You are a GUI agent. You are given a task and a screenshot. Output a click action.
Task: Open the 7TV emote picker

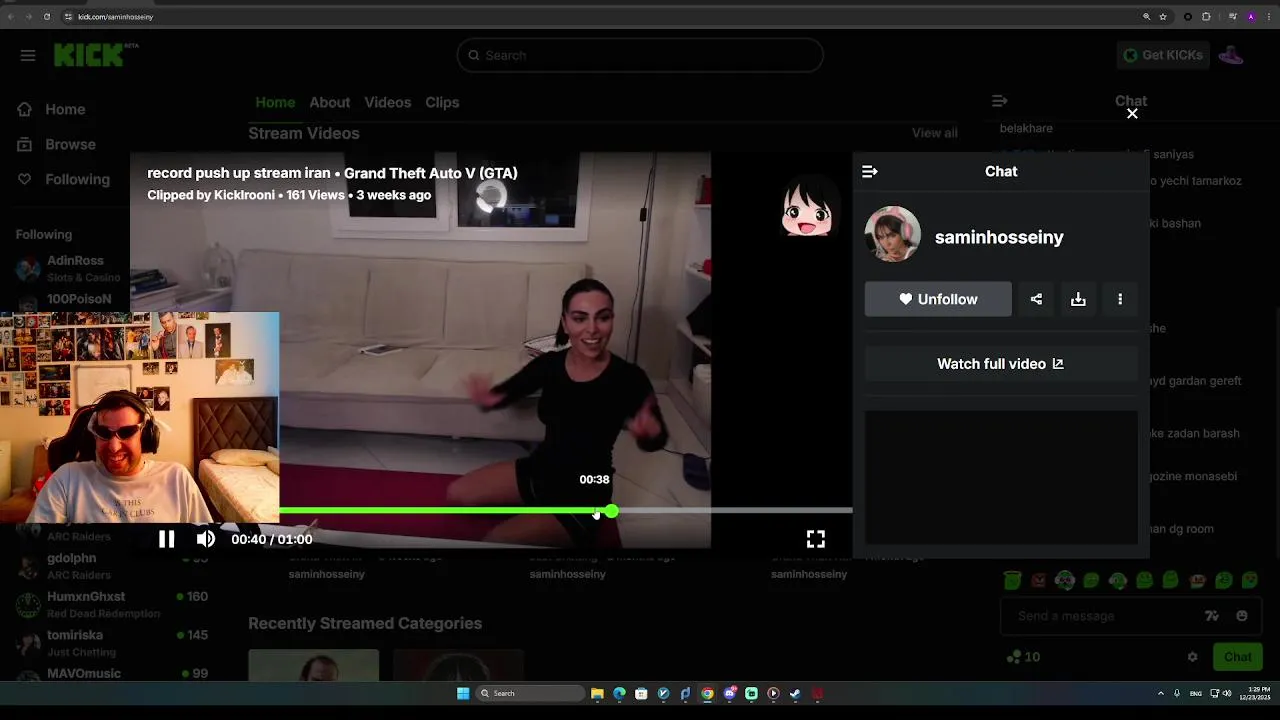click(1212, 616)
